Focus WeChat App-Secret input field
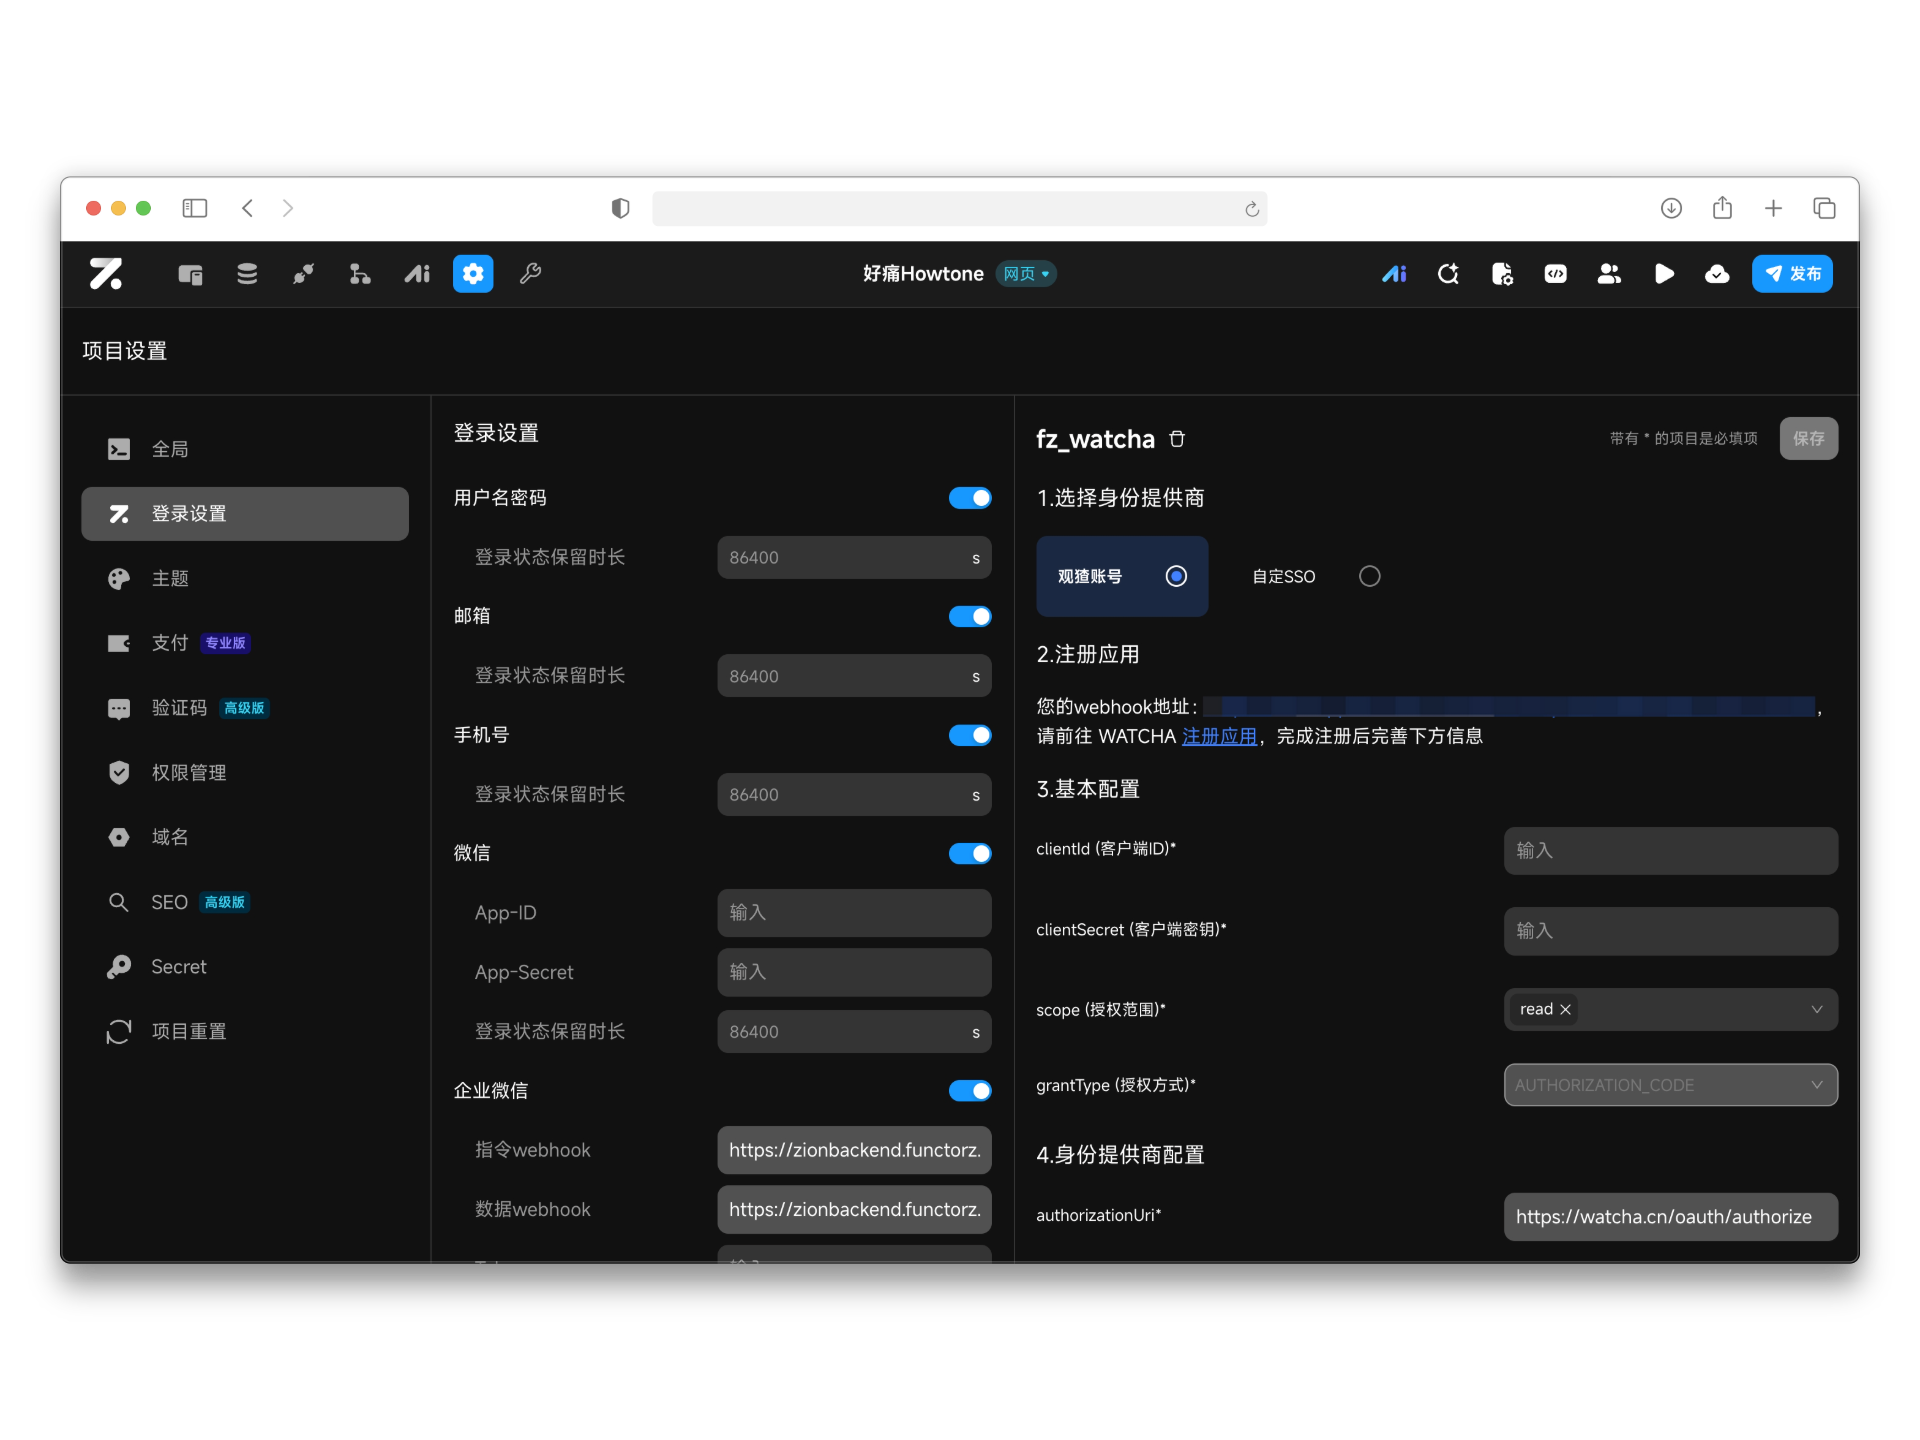 point(854,972)
